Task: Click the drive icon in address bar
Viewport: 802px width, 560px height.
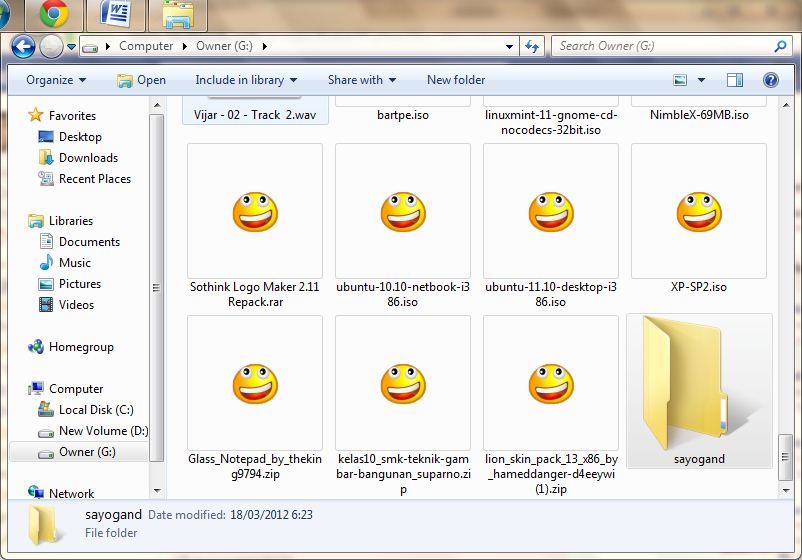Action: 90,48
